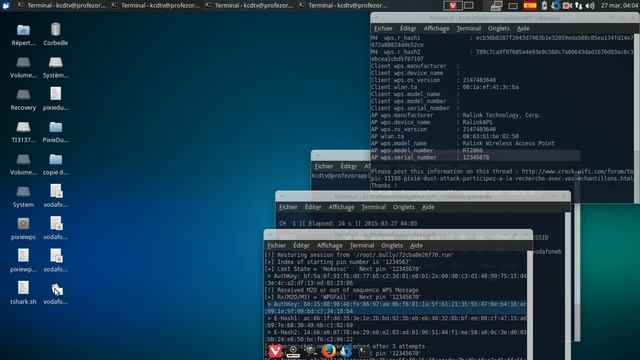
Task: Click the scrollbar of the Elapsed 24 s terminal
Action: pos(568,286)
